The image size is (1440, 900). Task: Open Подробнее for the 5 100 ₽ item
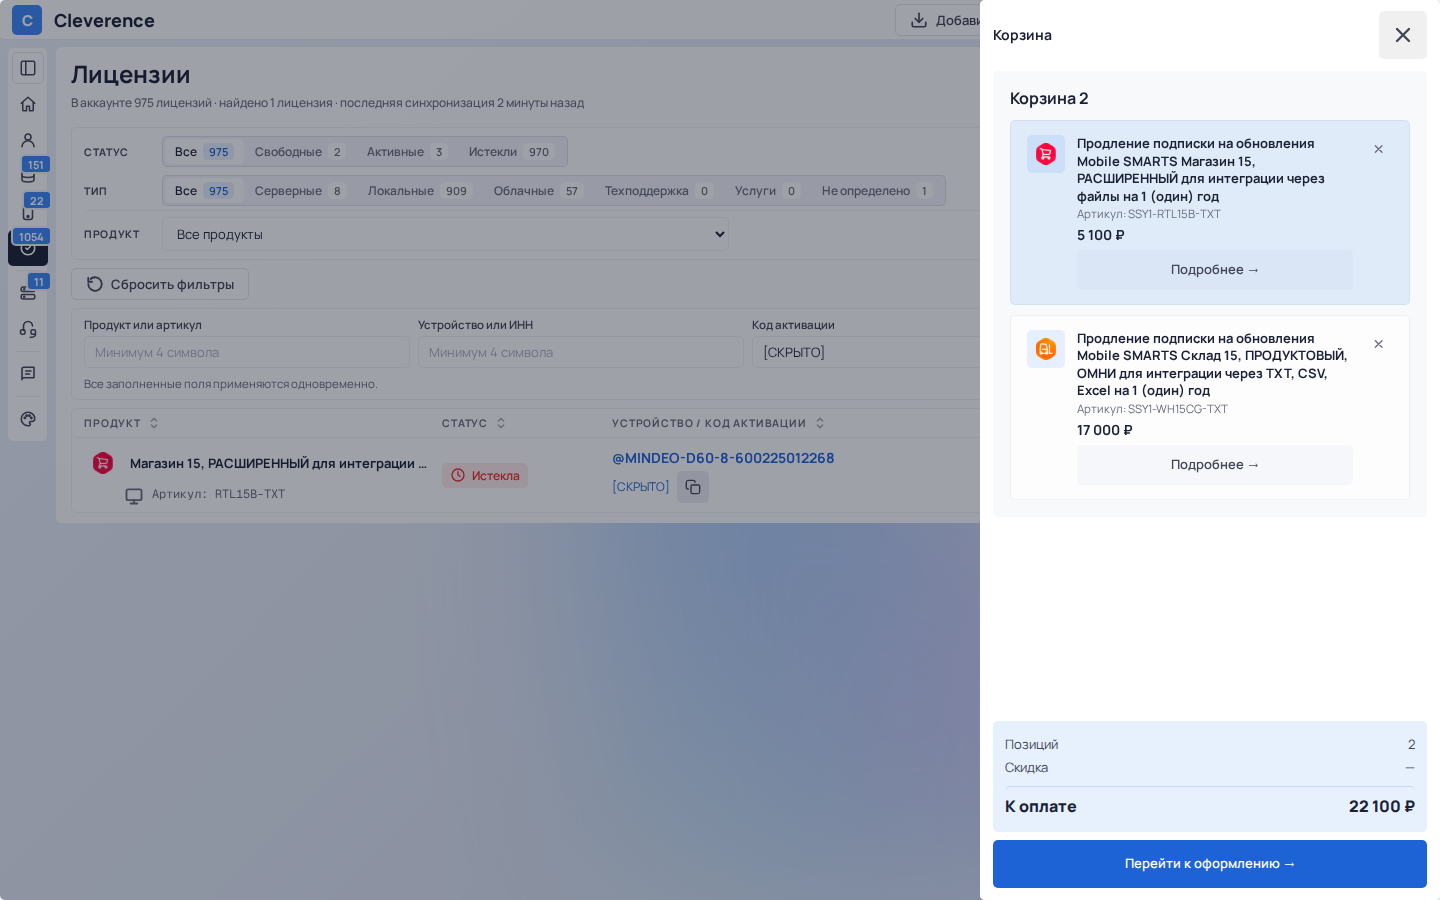pyautogui.click(x=1215, y=270)
